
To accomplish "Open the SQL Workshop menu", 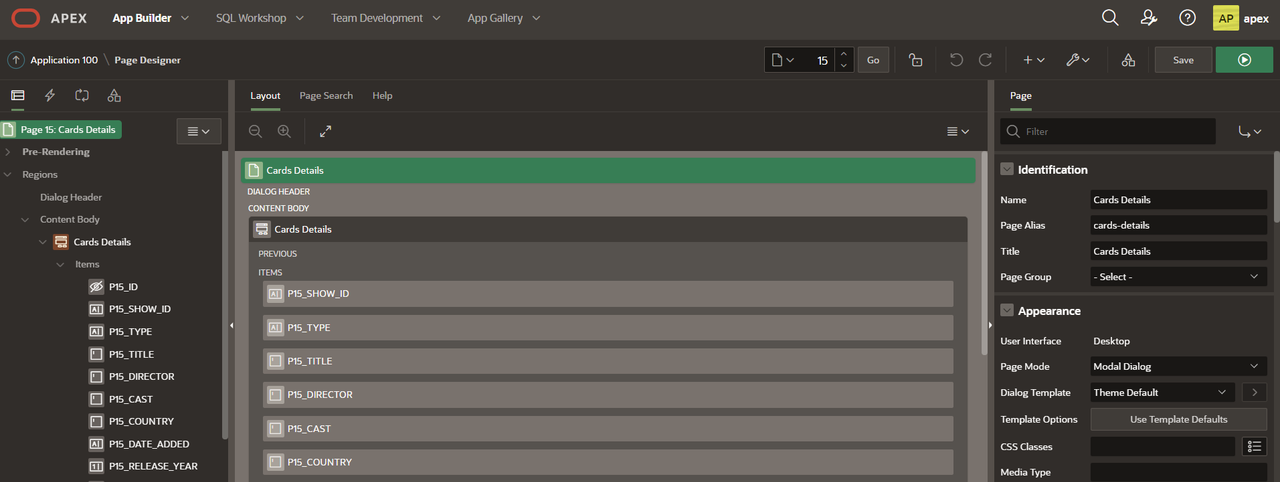I will [x=259, y=18].
